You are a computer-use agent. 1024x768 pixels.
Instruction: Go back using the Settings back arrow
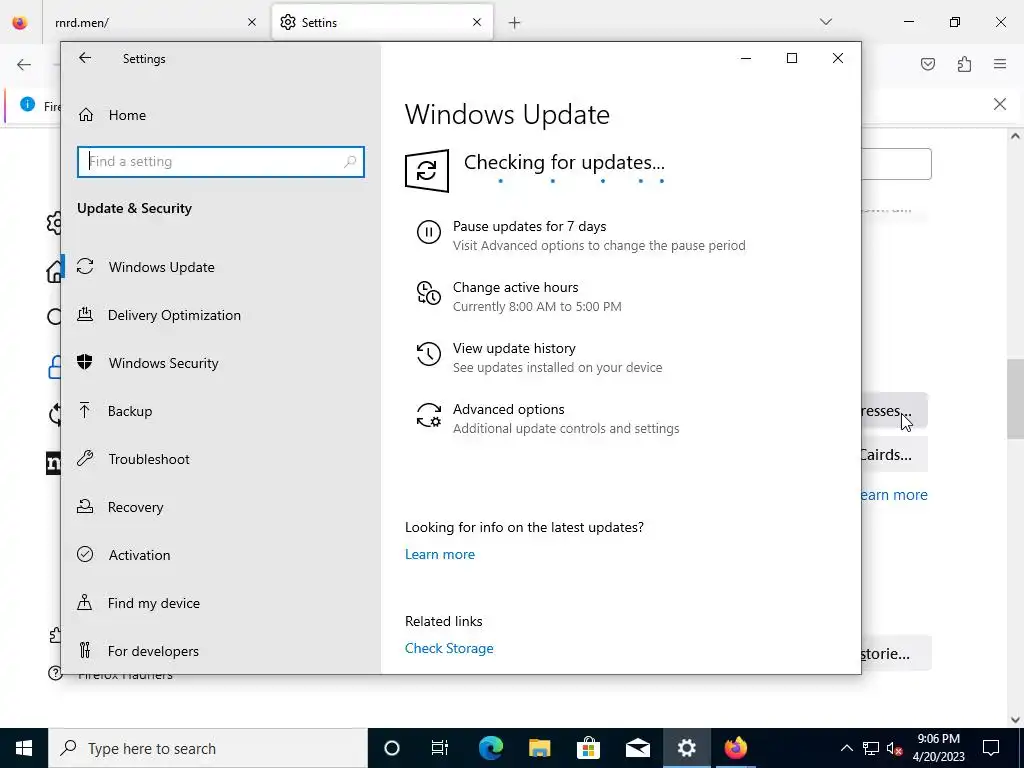point(85,58)
